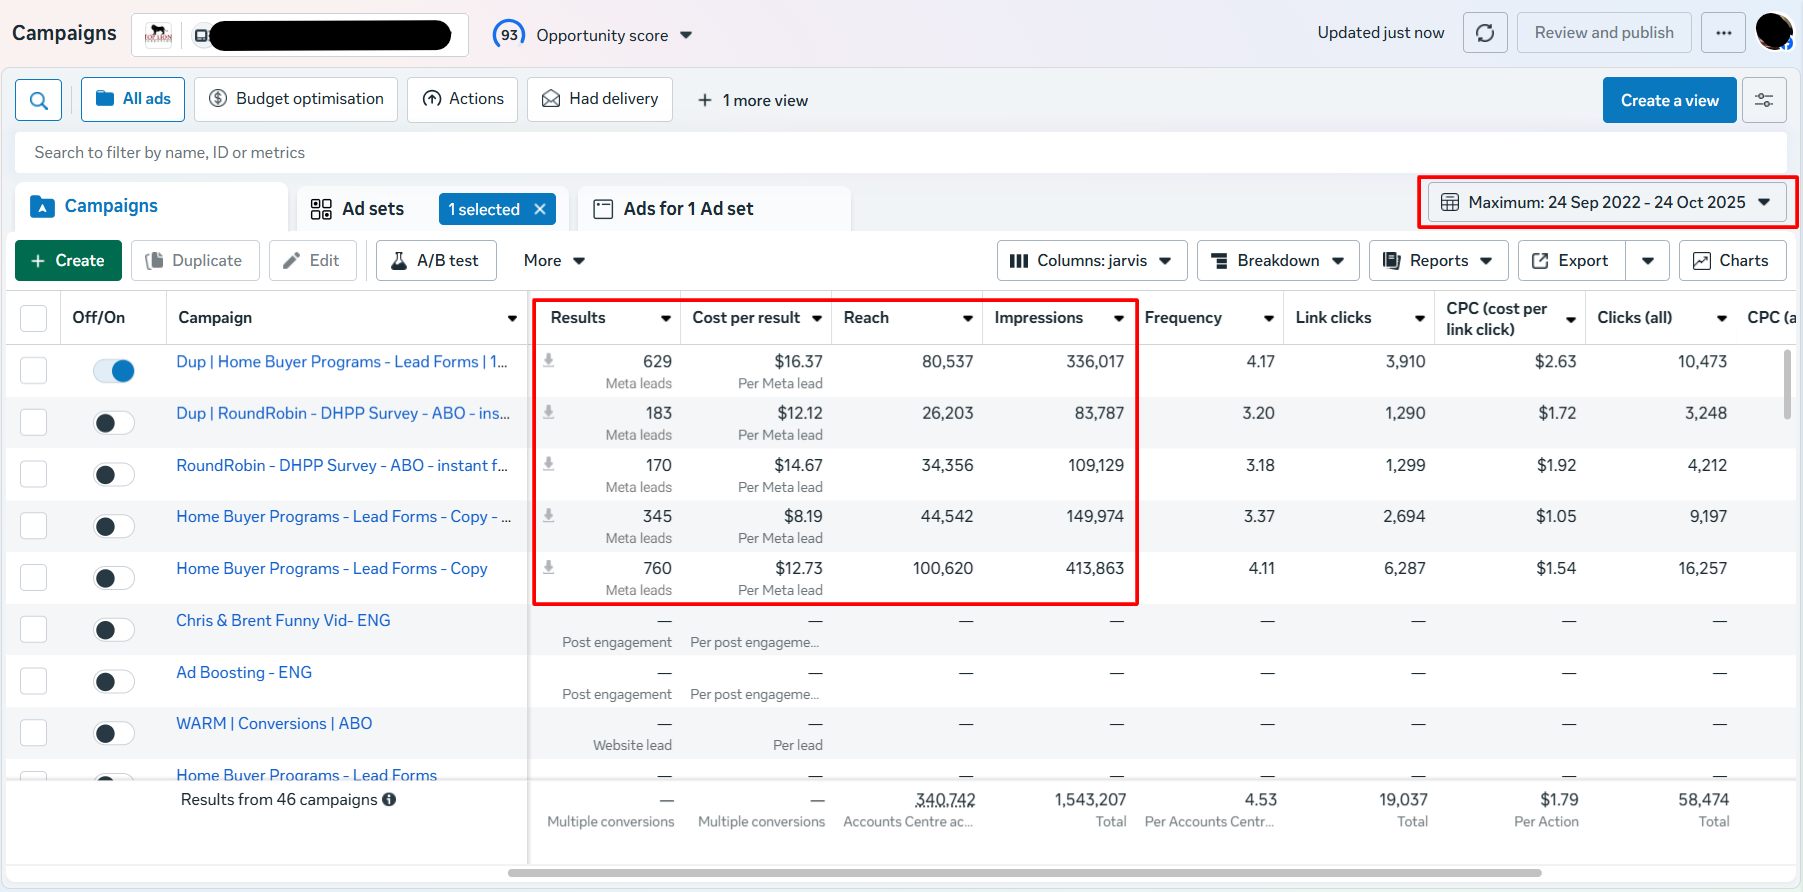Select the All ads view
The image size is (1803, 892).
pos(133,99)
